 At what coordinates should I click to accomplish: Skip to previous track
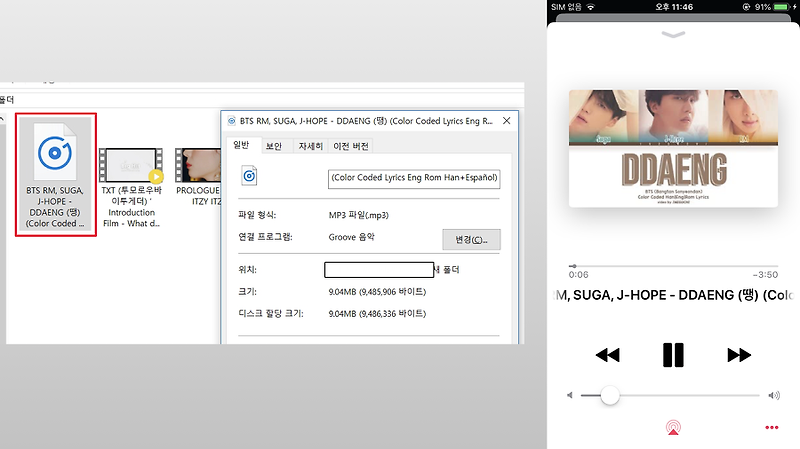coord(607,355)
